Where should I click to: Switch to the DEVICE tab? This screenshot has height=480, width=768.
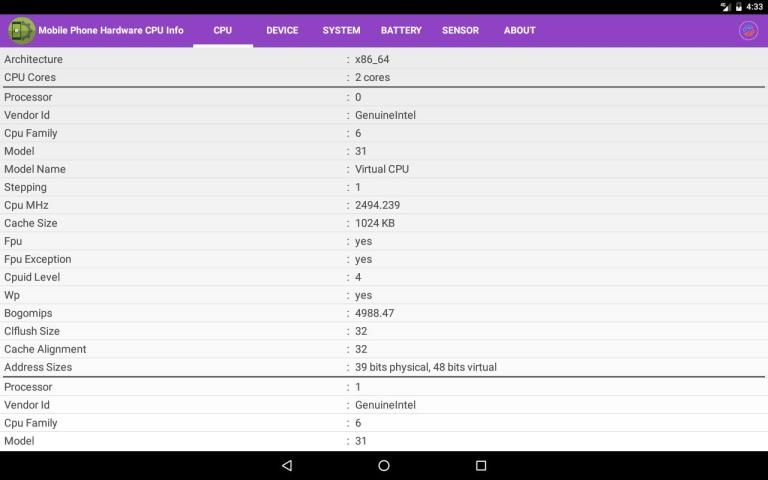[282, 30]
